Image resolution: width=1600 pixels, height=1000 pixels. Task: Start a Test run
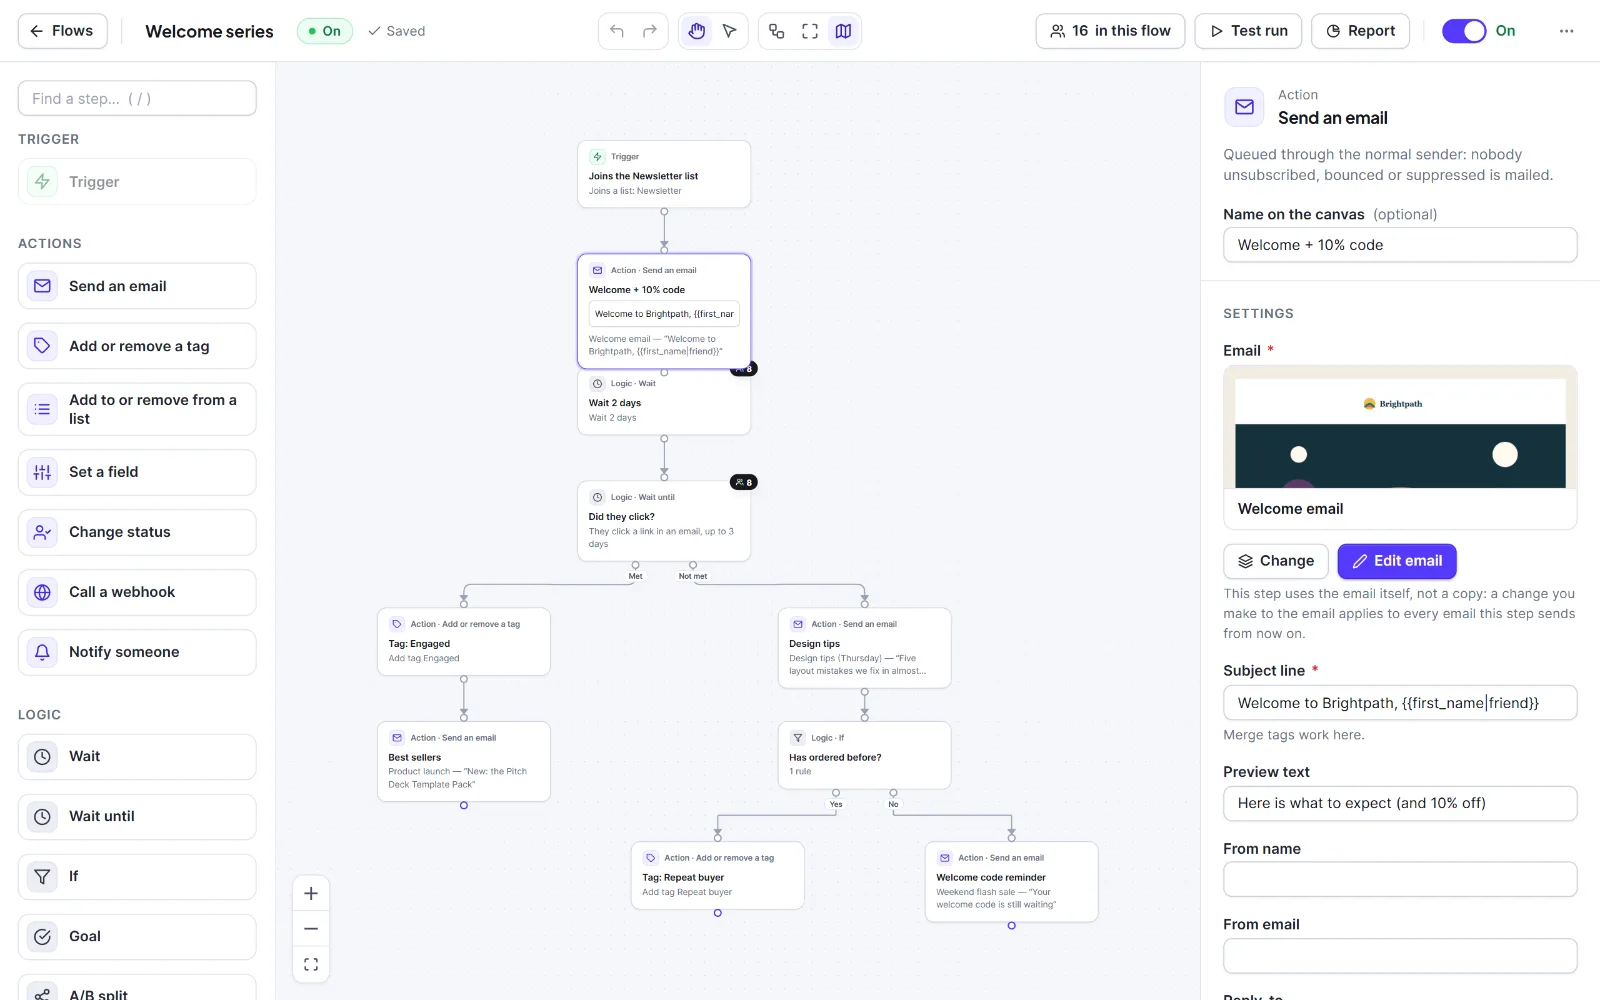coord(1248,31)
